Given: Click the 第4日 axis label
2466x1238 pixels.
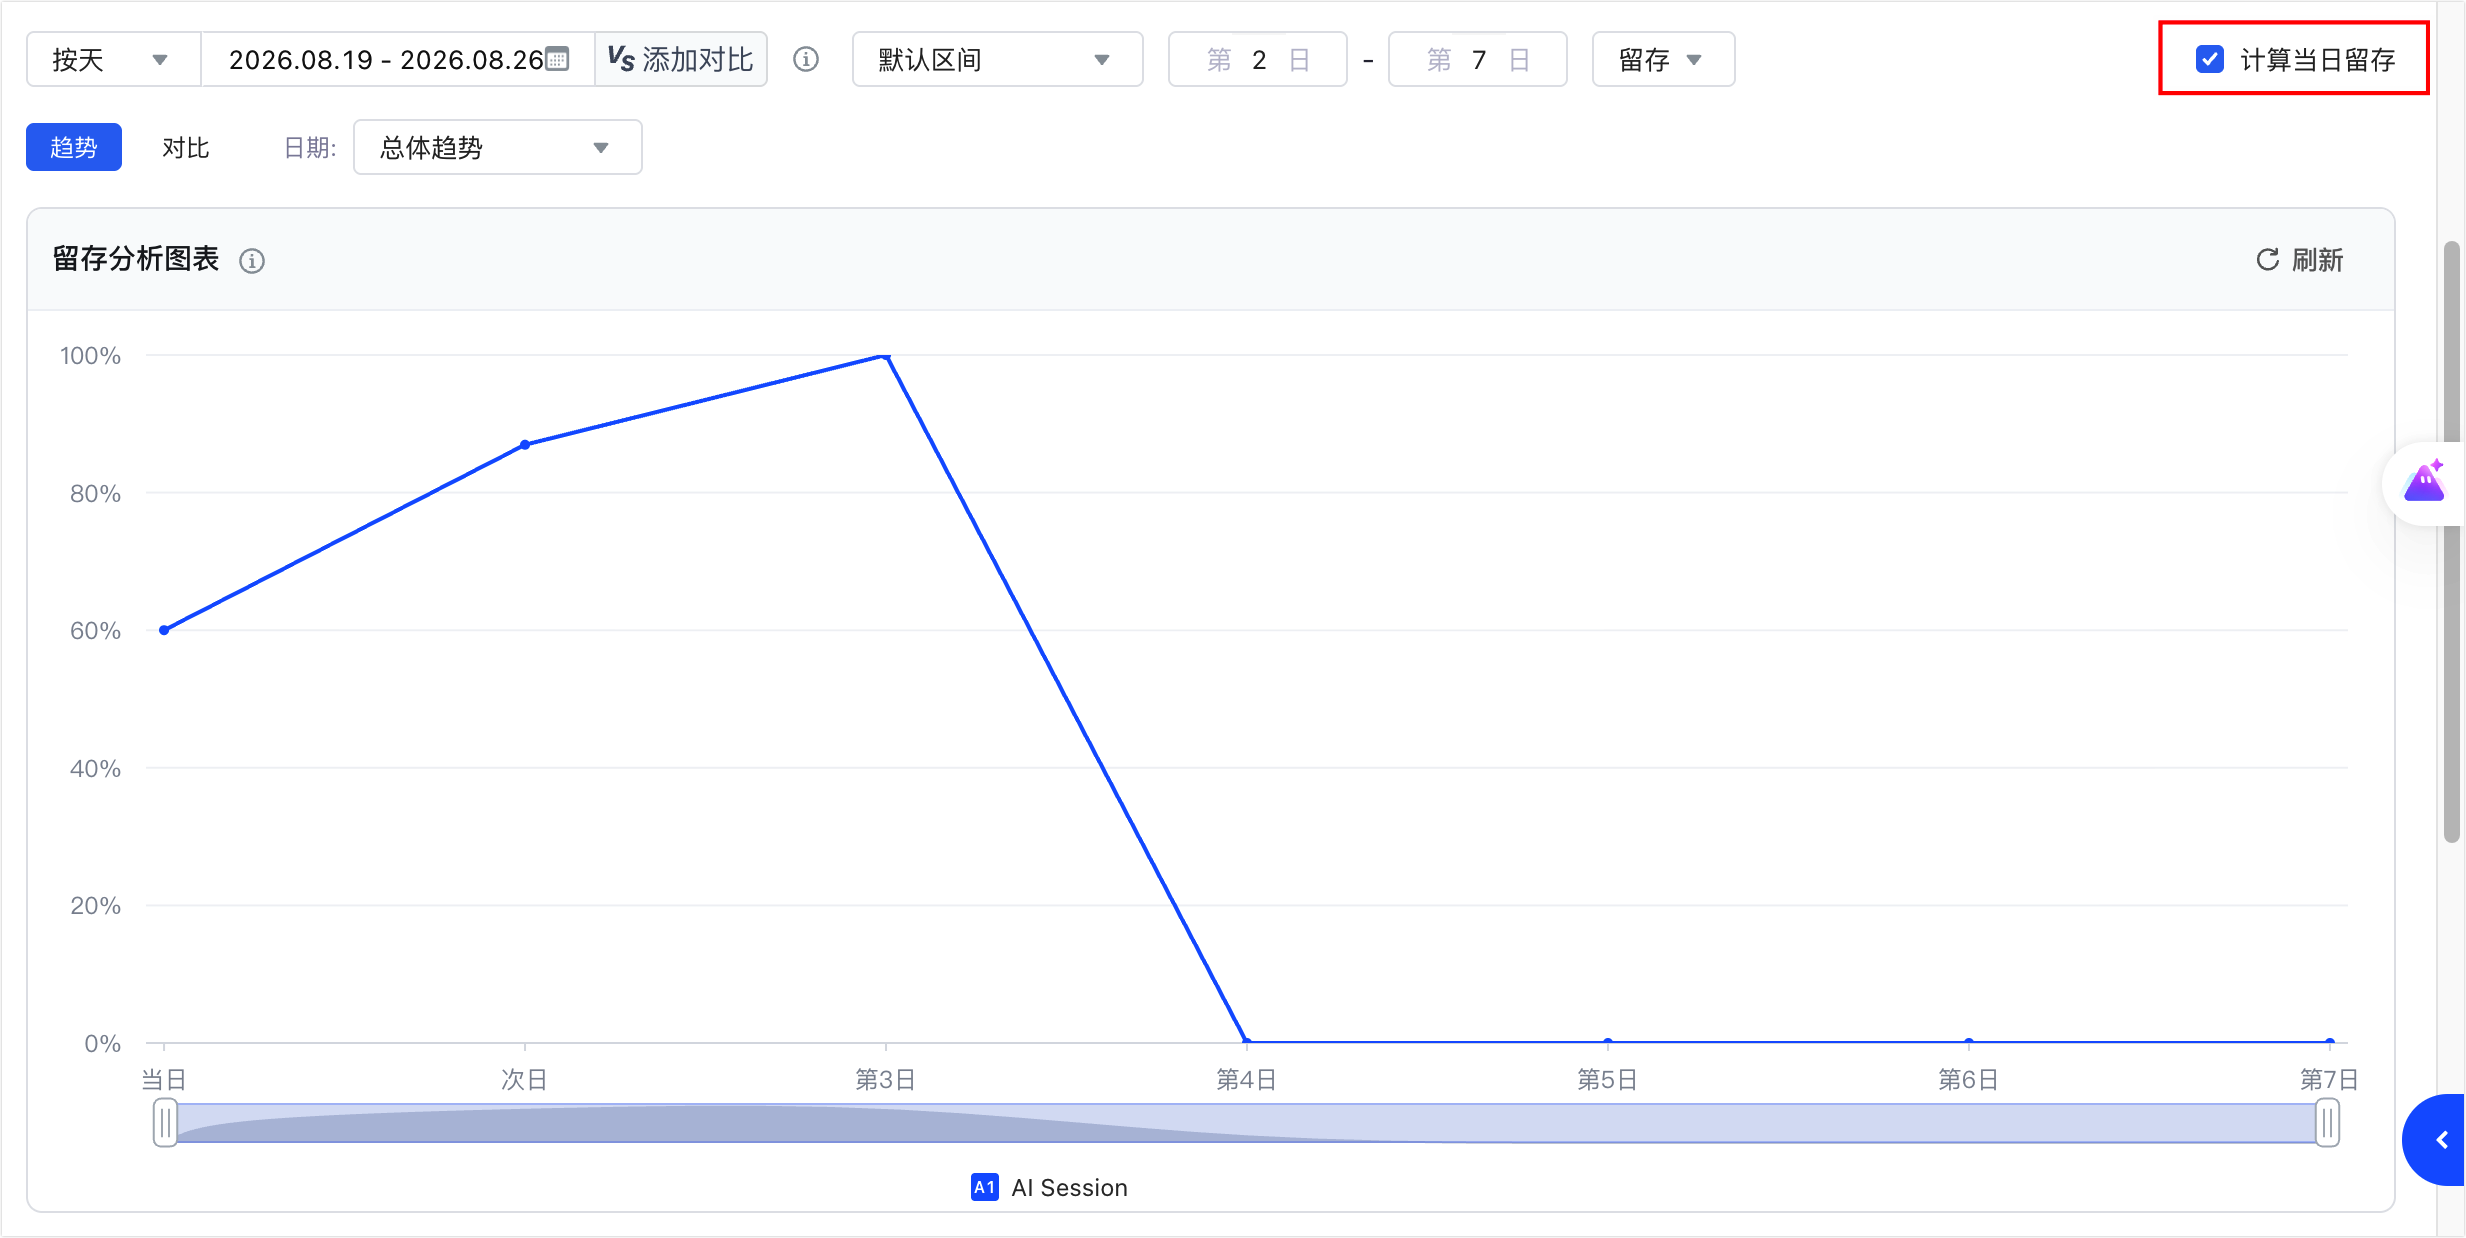Looking at the screenshot, I should [1246, 1080].
